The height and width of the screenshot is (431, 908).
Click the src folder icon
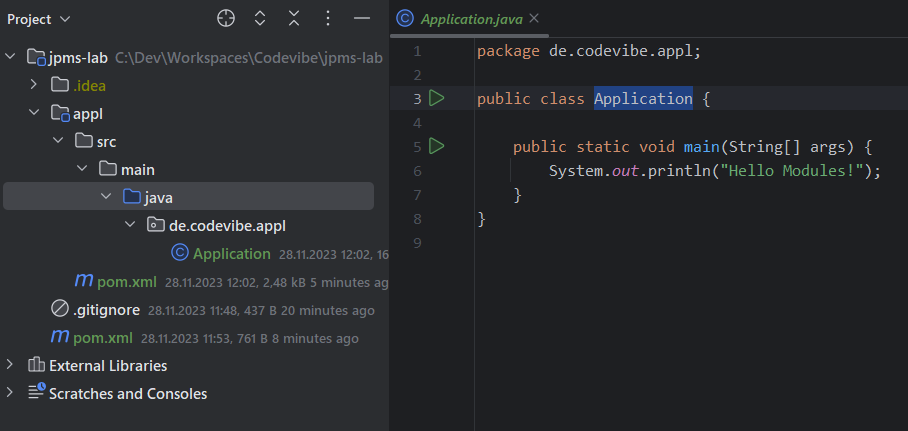tap(84, 141)
